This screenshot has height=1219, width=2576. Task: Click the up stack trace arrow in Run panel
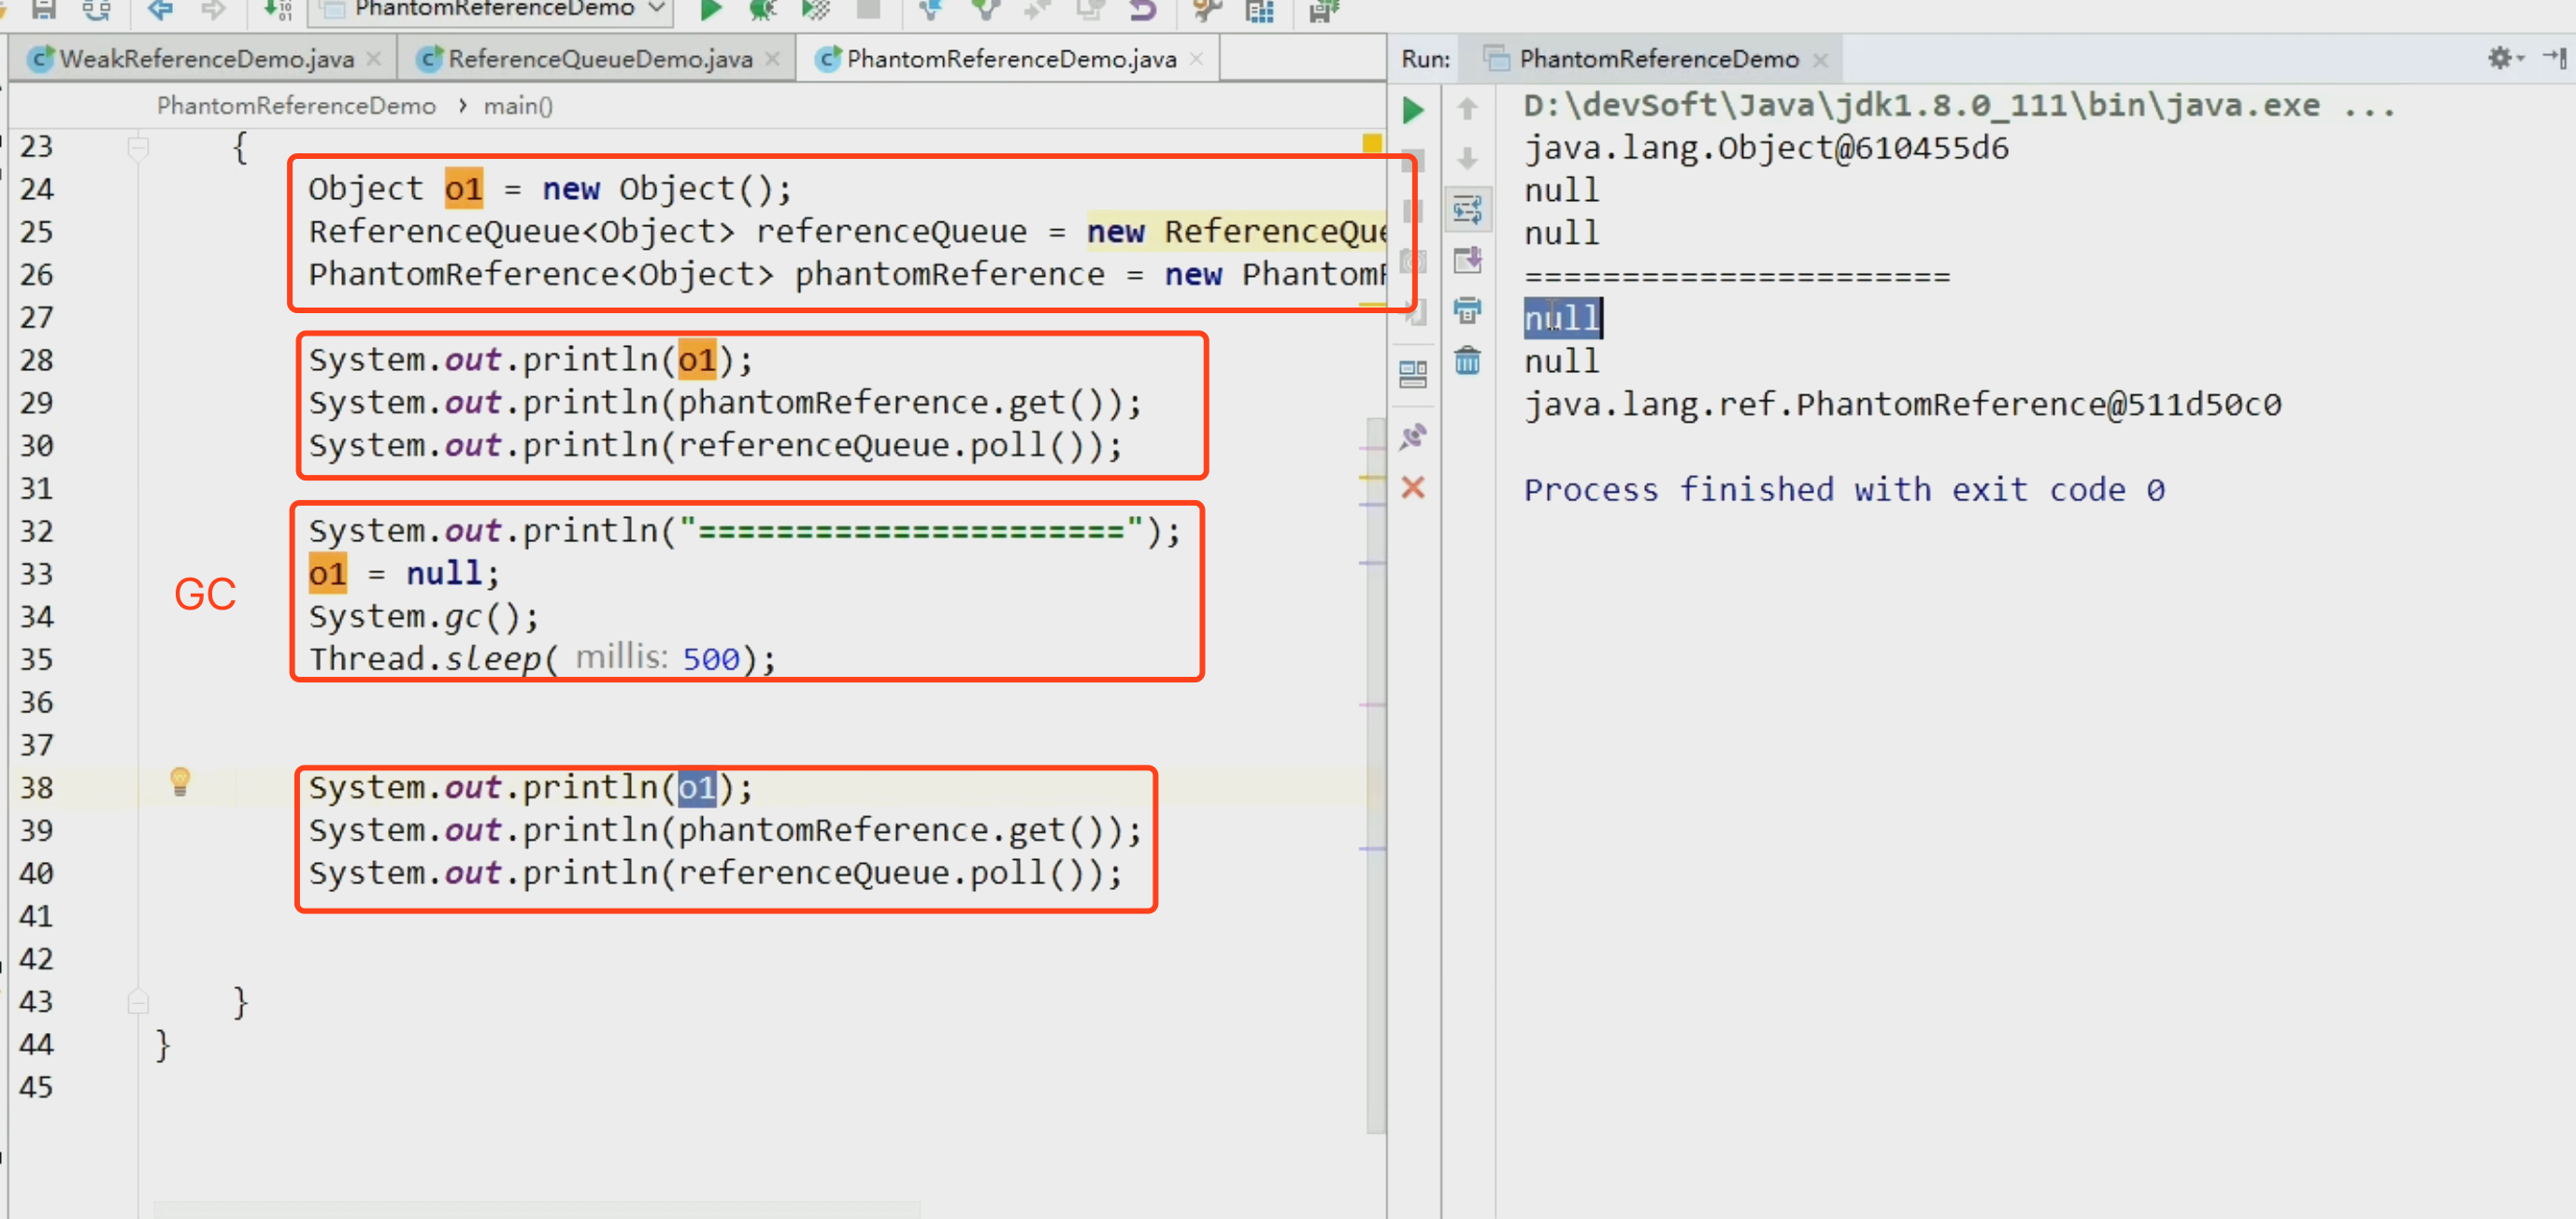[x=1467, y=108]
